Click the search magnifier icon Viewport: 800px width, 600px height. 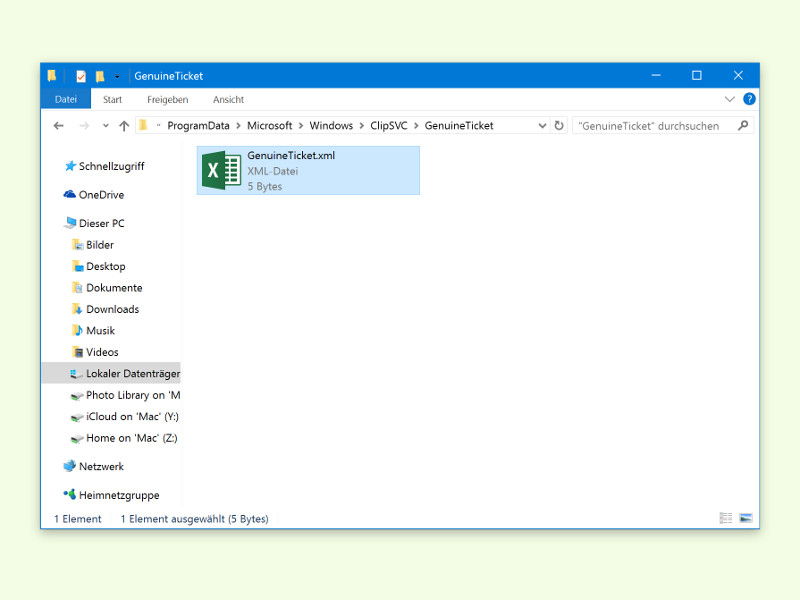click(743, 126)
